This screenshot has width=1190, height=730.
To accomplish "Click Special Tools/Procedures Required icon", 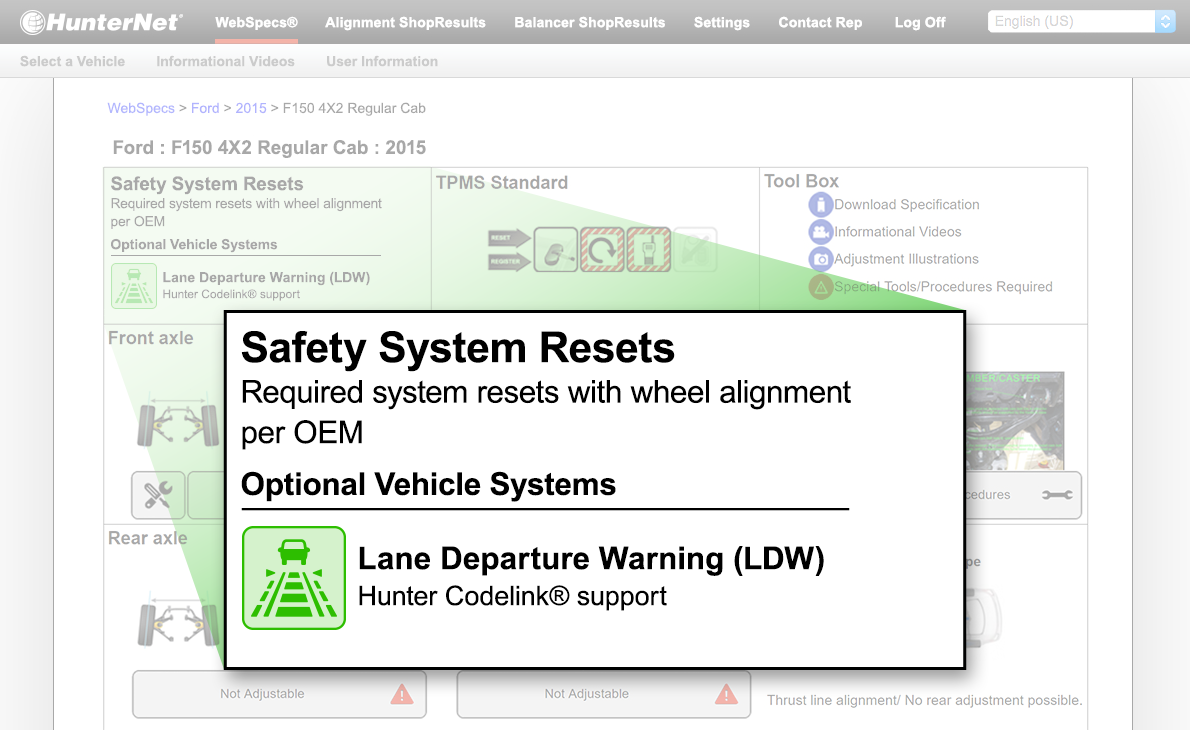I will 822,286.
